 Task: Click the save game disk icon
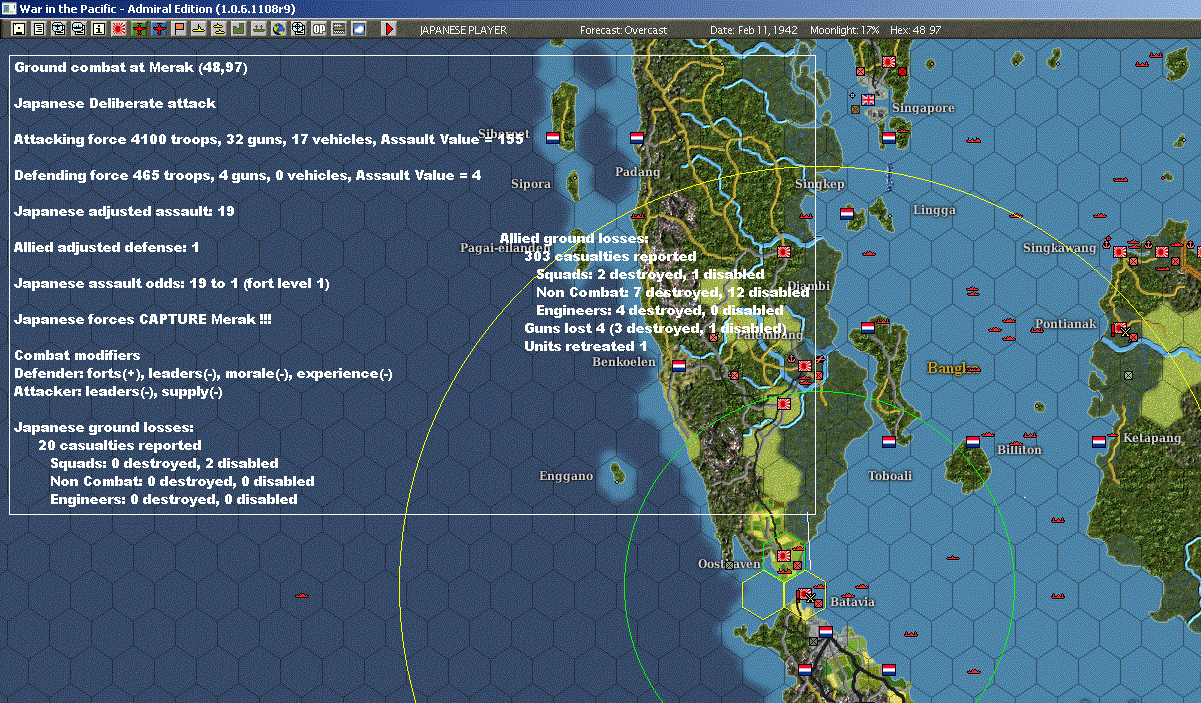(x=19, y=29)
